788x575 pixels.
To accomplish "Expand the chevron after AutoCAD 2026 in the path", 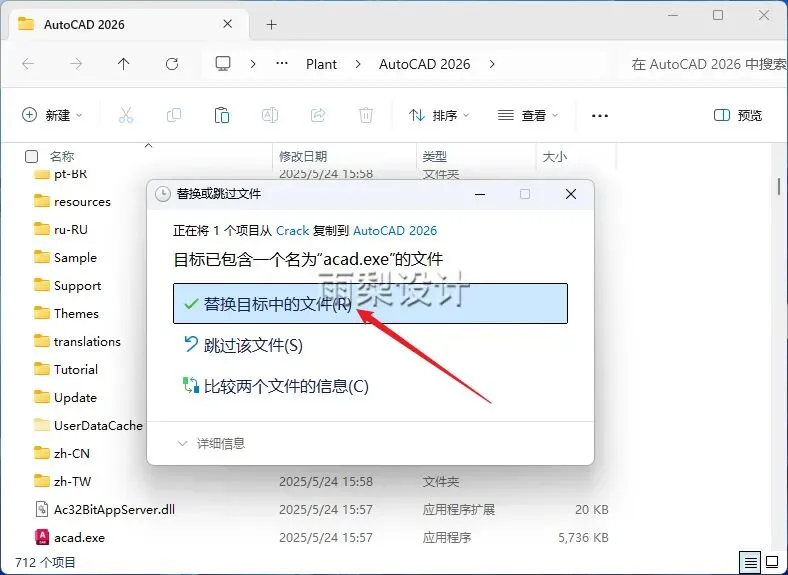I will tap(492, 64).
